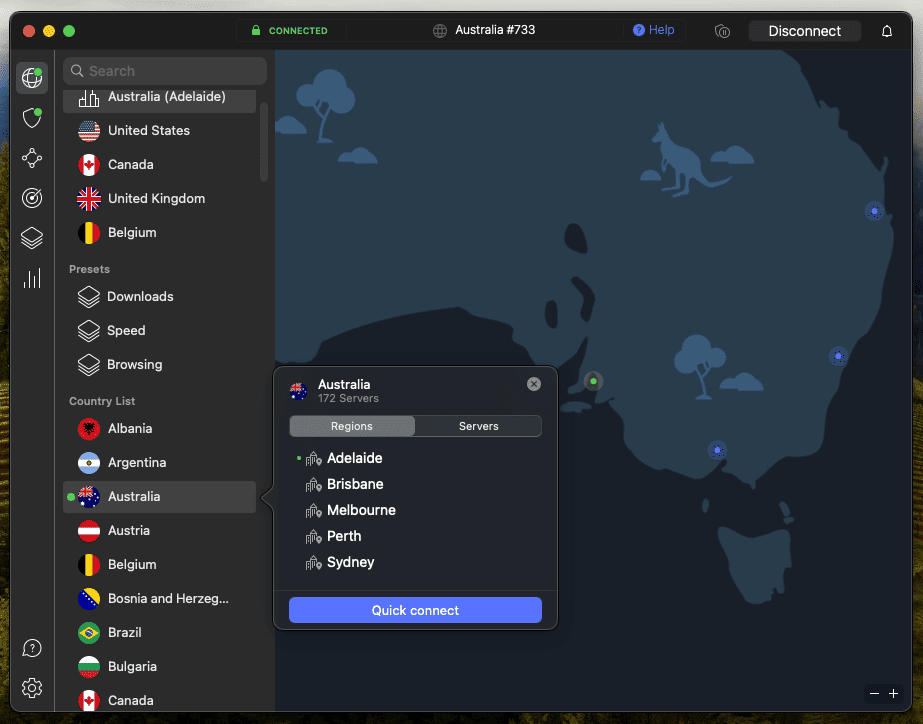Viewport: 923px width, 724px height.
Task: Open settings gear in sidebar
Action: 32,688
